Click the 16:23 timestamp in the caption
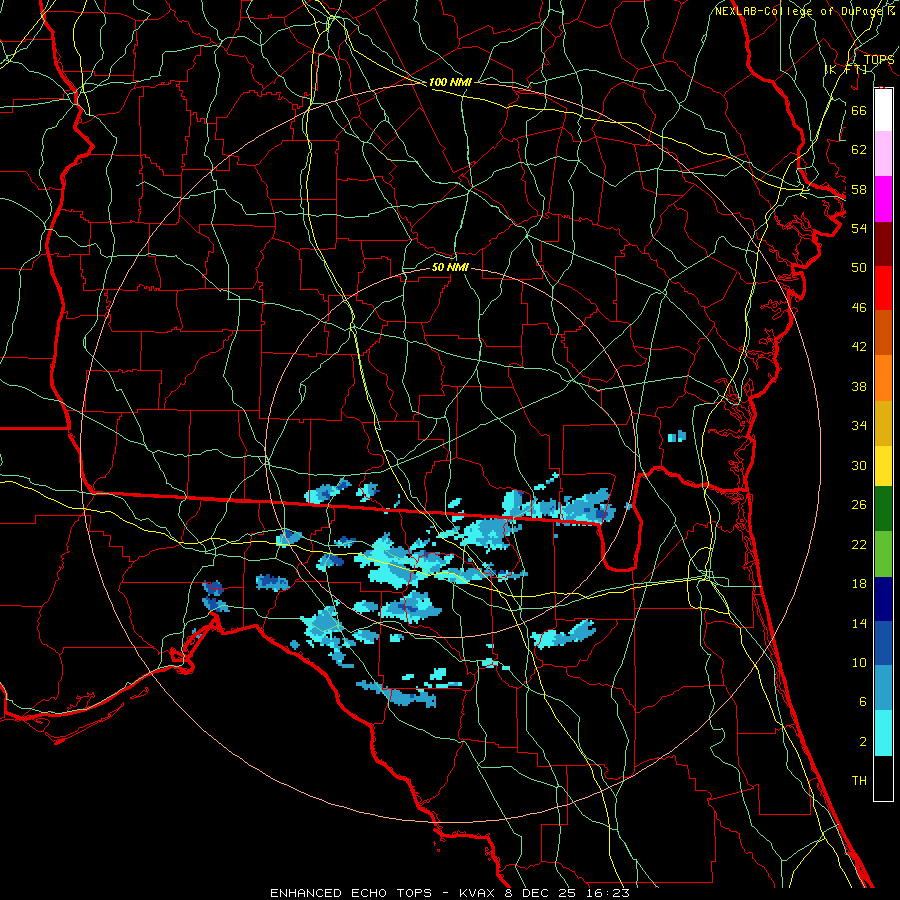 coord(606,893)
